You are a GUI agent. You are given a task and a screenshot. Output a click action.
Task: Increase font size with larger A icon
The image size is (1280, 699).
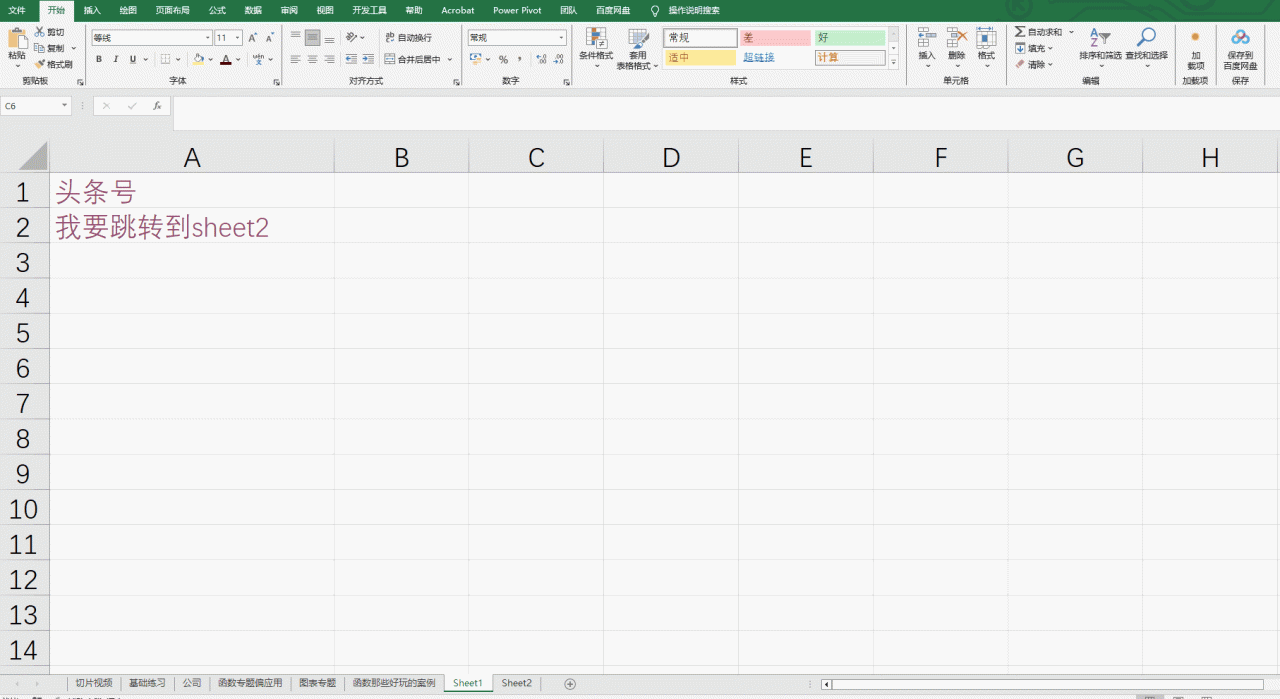[253, 37]
